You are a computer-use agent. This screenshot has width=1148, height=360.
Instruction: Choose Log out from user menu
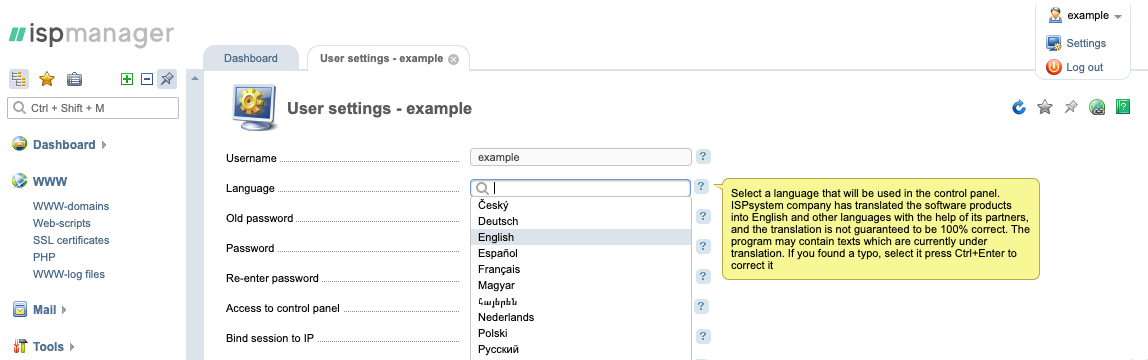(1084, 67)
